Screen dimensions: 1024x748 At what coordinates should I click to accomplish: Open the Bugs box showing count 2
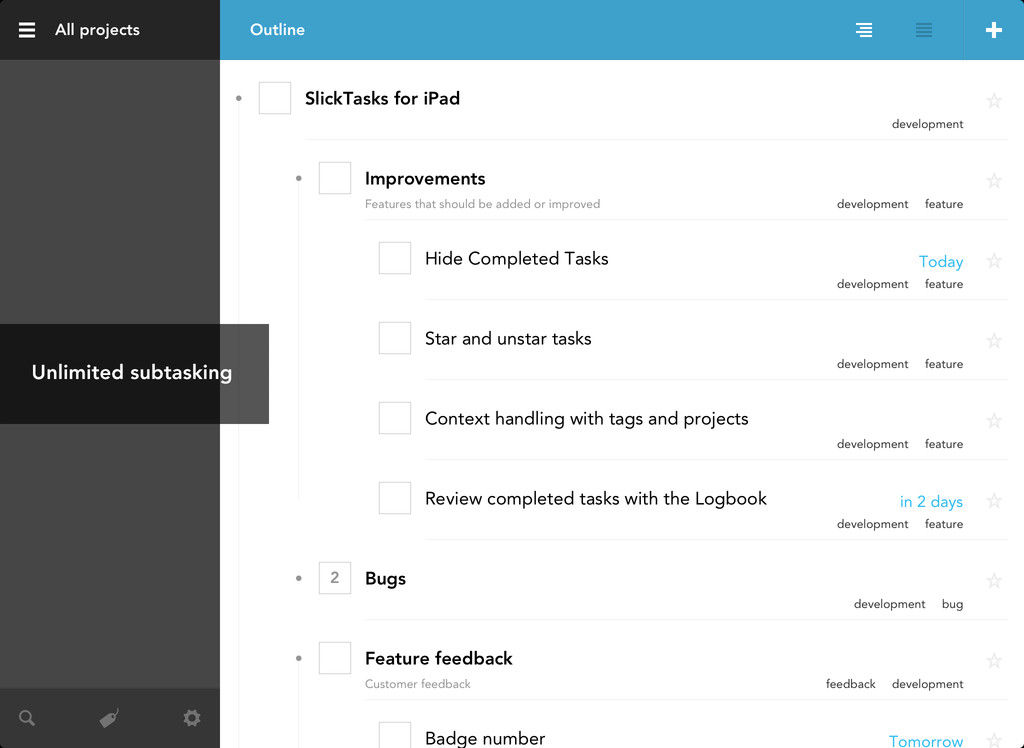point(334,578)
